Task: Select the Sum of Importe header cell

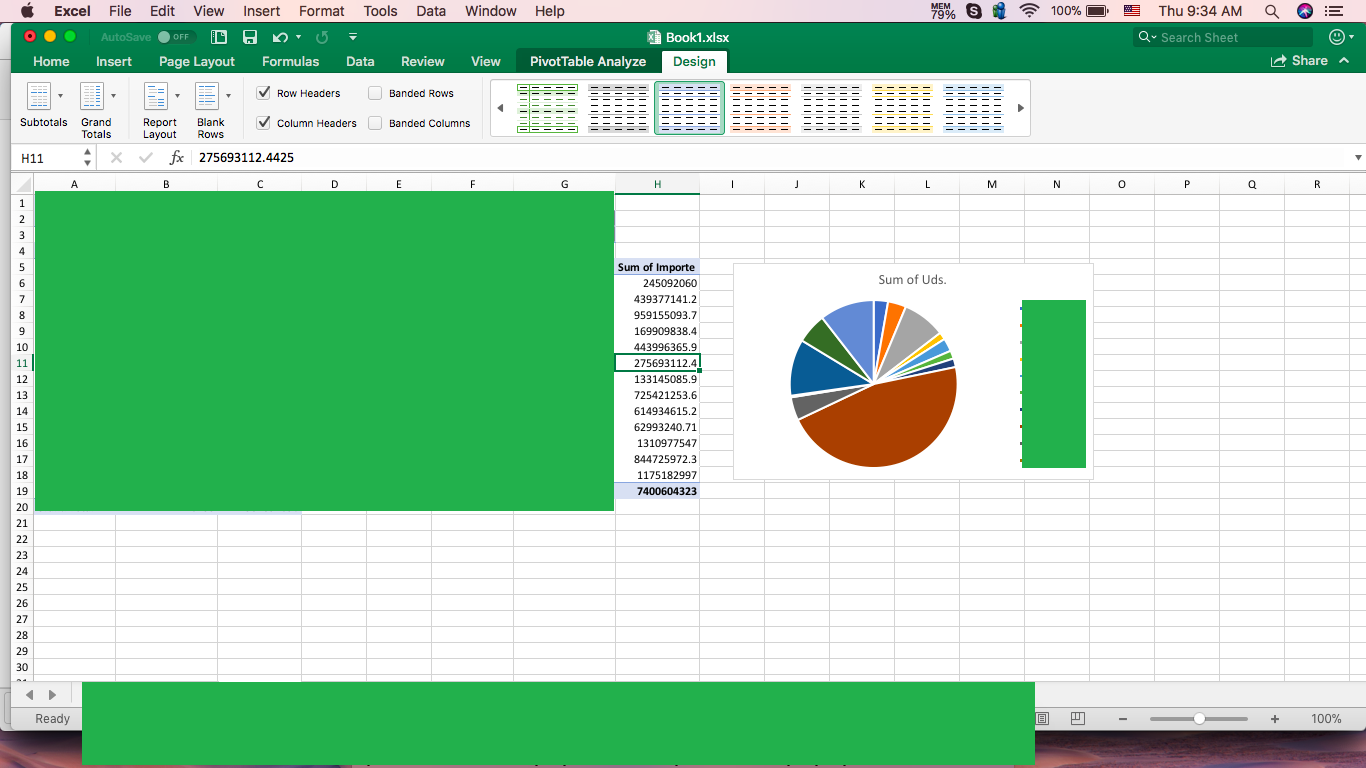Action: coord(657,267)
